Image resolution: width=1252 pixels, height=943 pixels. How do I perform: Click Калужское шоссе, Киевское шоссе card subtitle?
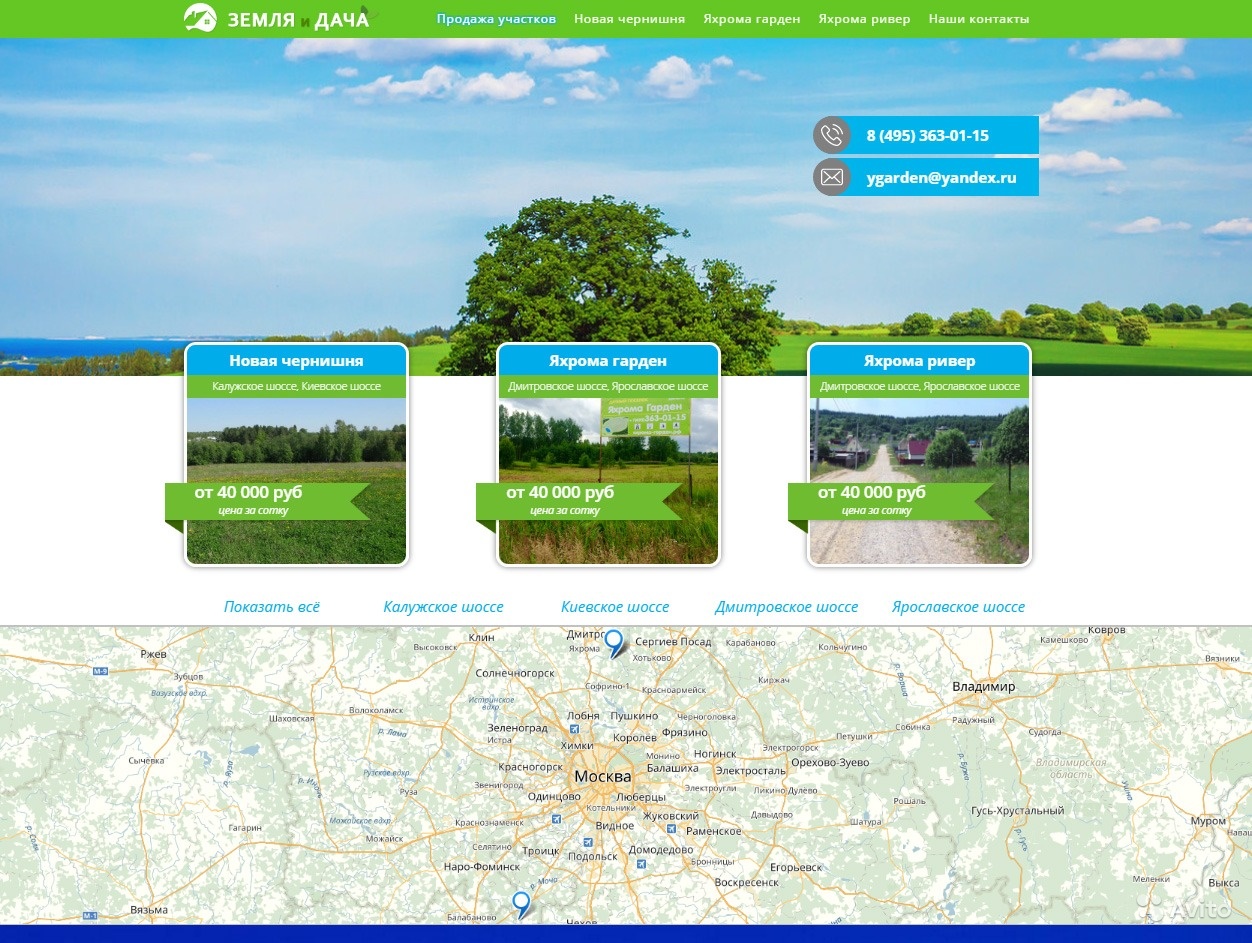296,386
